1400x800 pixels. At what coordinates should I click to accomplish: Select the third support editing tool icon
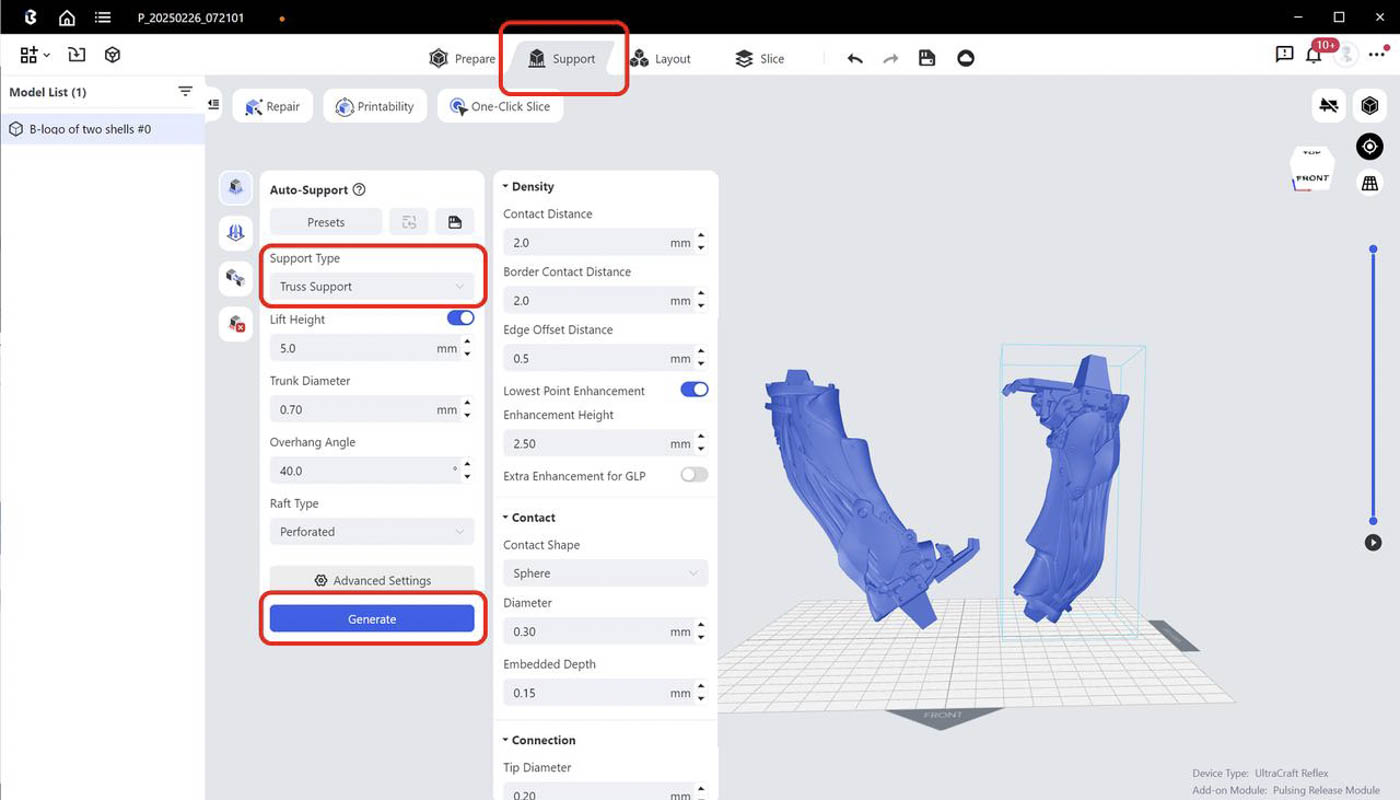235,278
